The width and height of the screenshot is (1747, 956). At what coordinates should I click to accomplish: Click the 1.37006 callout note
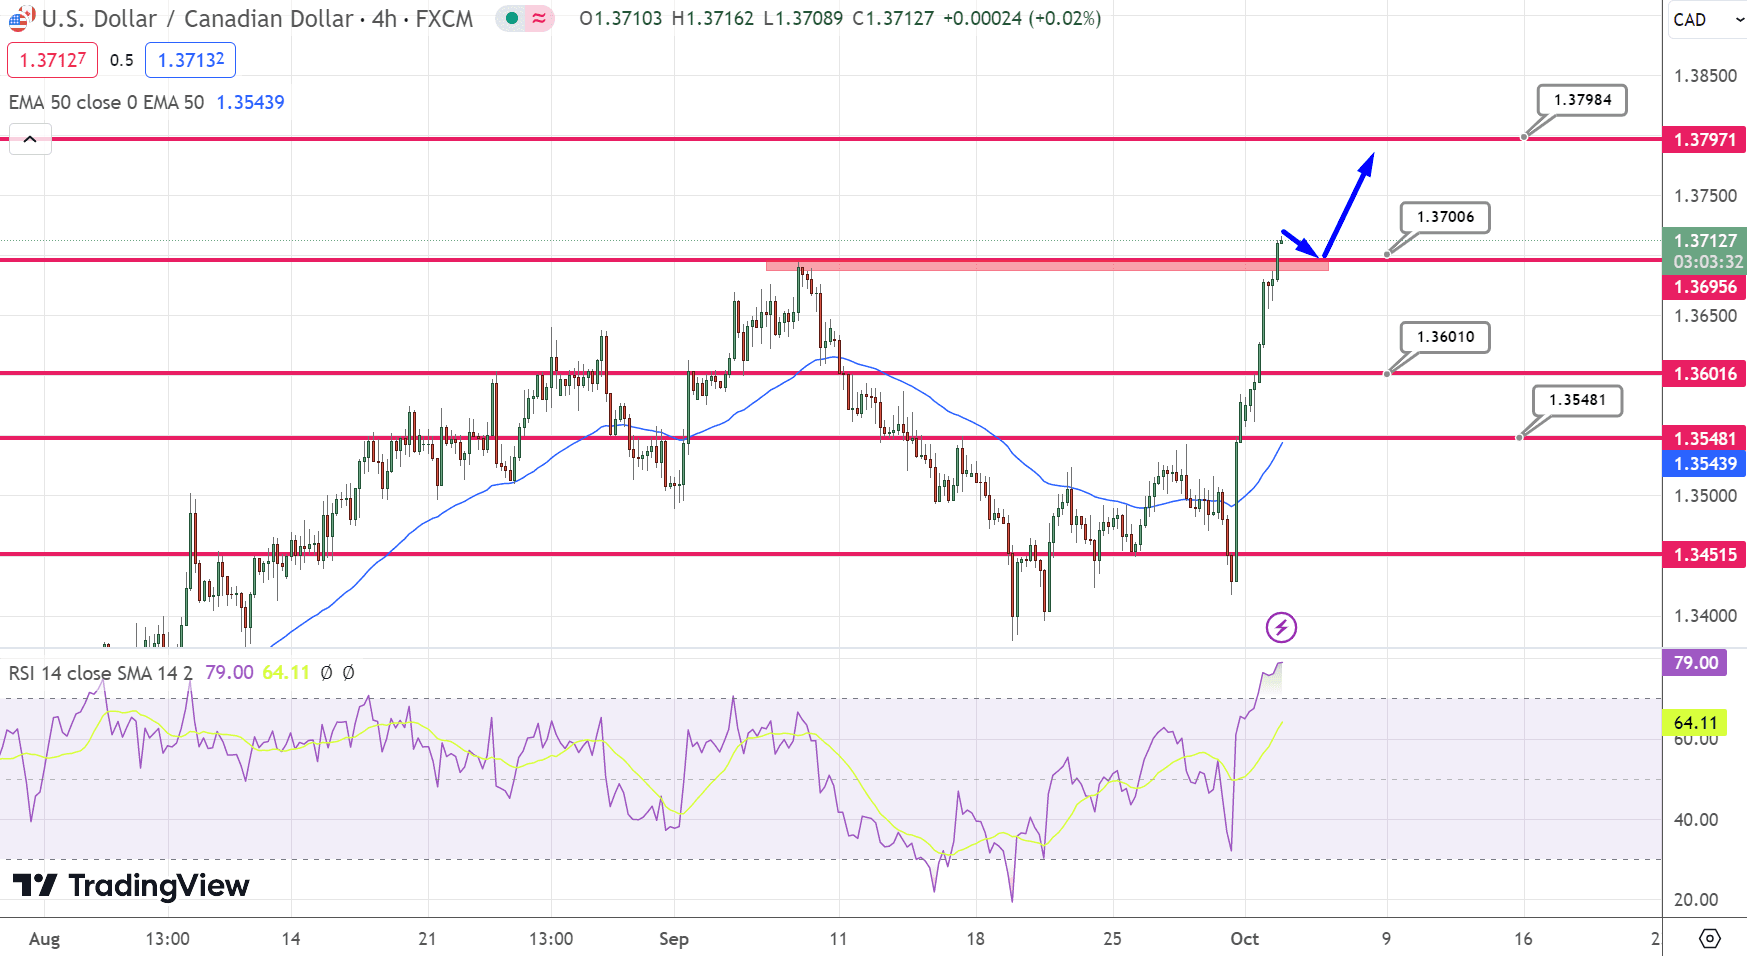pyautogui.click(x=1445, y=217)
